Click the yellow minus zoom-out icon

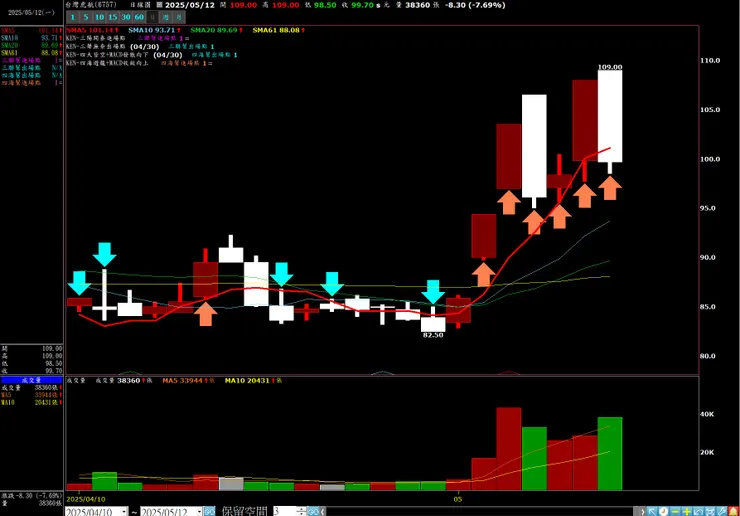tap(675, 511)
